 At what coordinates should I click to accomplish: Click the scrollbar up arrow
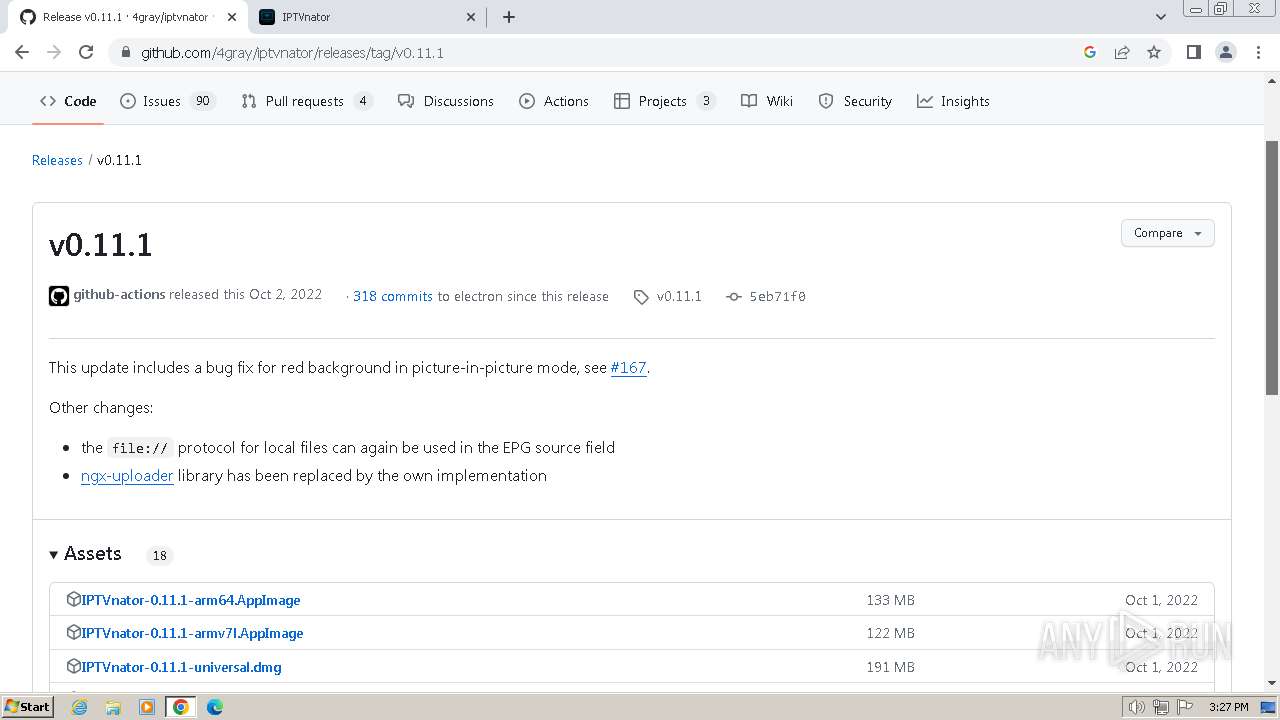click(x=1272, y=79)
